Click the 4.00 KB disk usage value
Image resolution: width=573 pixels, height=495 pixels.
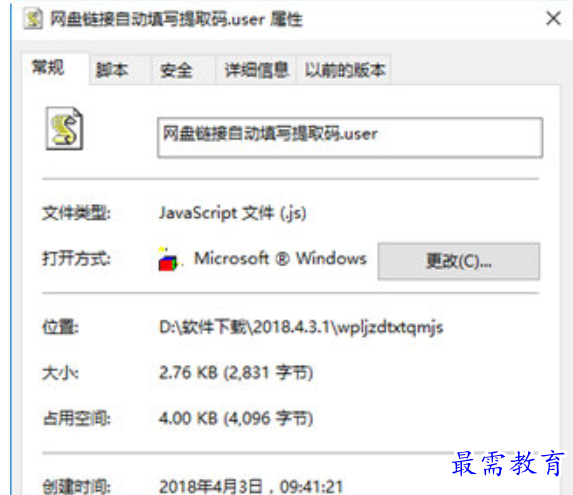[236, 418]
